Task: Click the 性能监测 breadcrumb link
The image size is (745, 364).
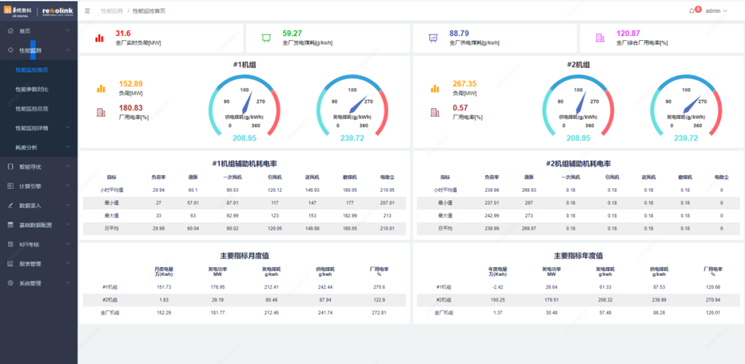Action: 111,10
